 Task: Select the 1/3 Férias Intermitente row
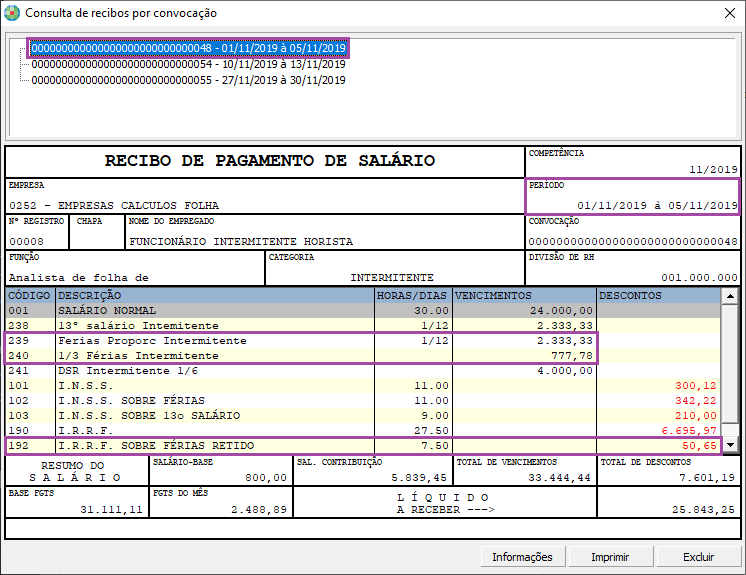(x=363, y=356)
